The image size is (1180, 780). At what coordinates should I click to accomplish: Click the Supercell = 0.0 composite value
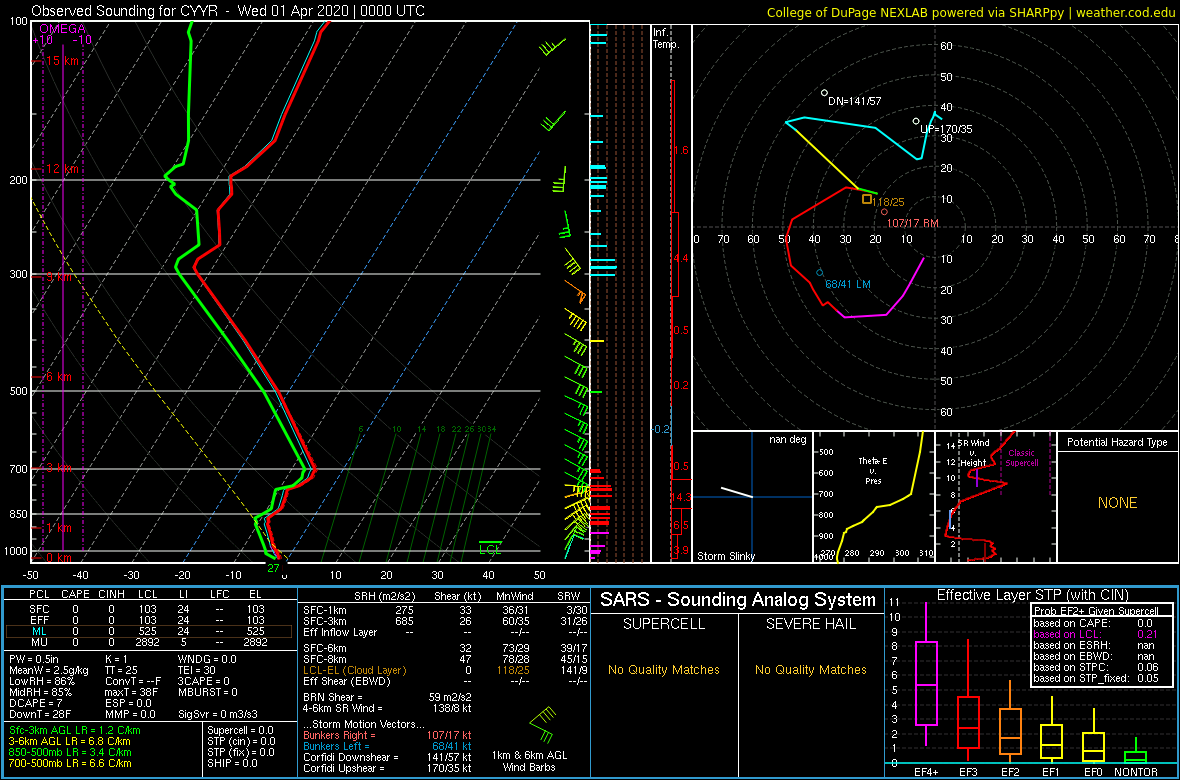tap(242, 730)
